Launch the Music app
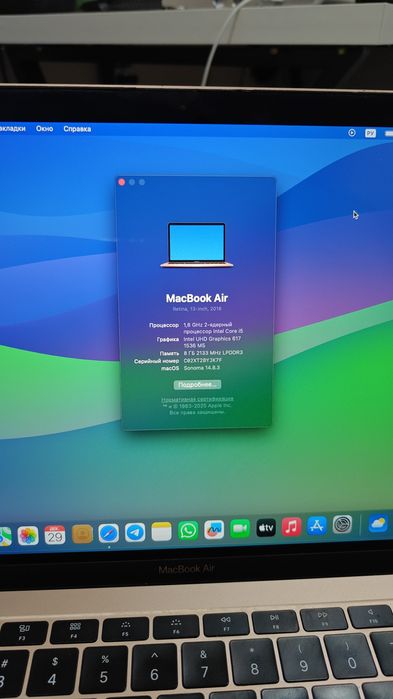 click(x=291, y=527)
